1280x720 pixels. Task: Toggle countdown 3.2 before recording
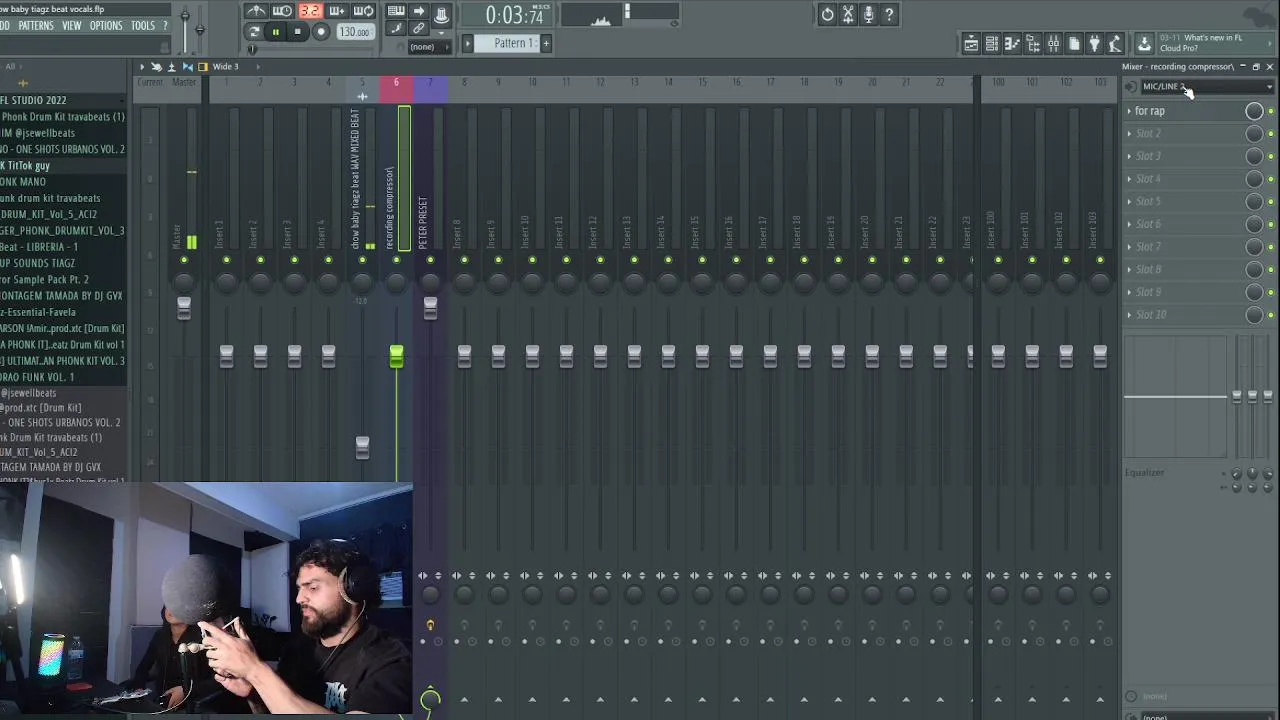click(310, 11)
